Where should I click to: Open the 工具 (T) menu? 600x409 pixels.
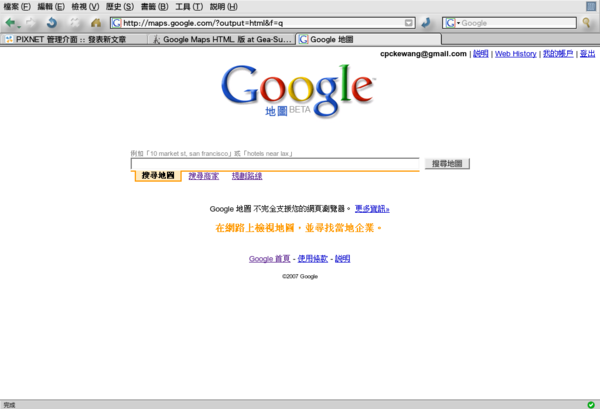tap(189, 7)
